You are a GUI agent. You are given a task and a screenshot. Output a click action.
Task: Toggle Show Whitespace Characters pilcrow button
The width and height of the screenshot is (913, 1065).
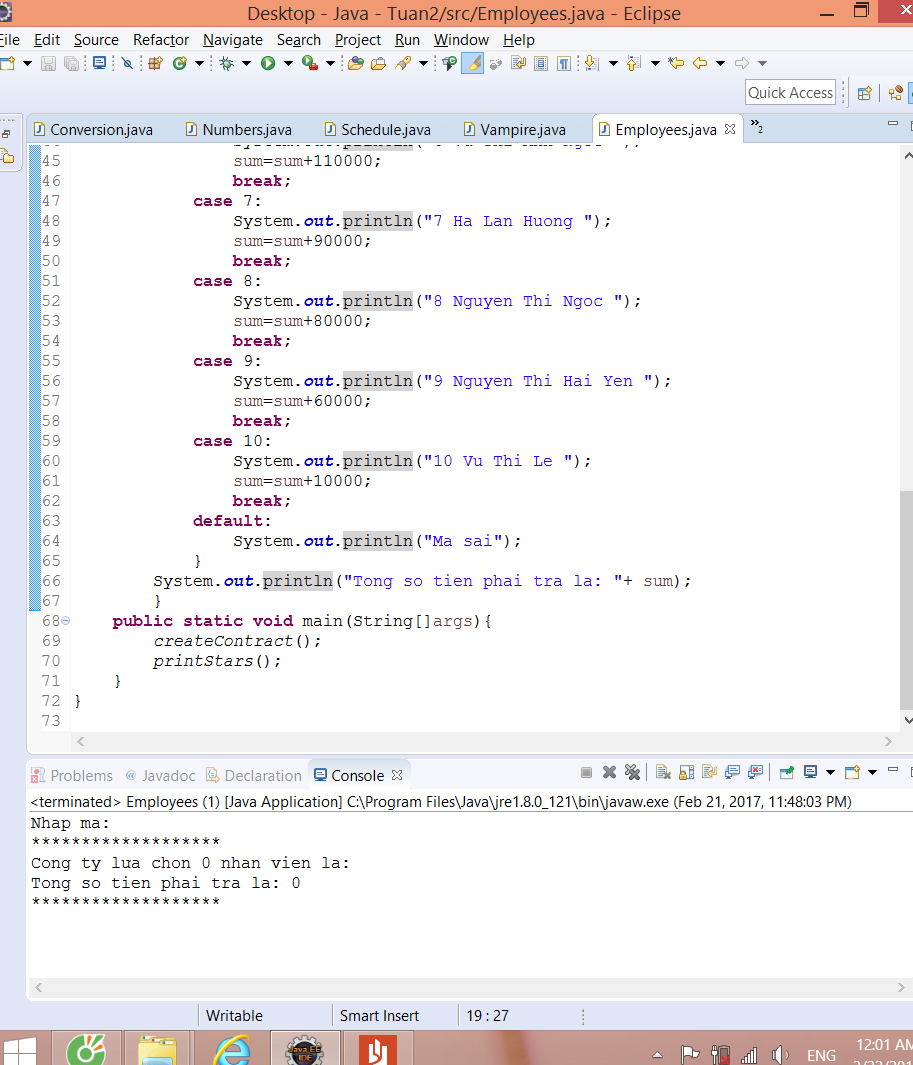coord(564,63)
